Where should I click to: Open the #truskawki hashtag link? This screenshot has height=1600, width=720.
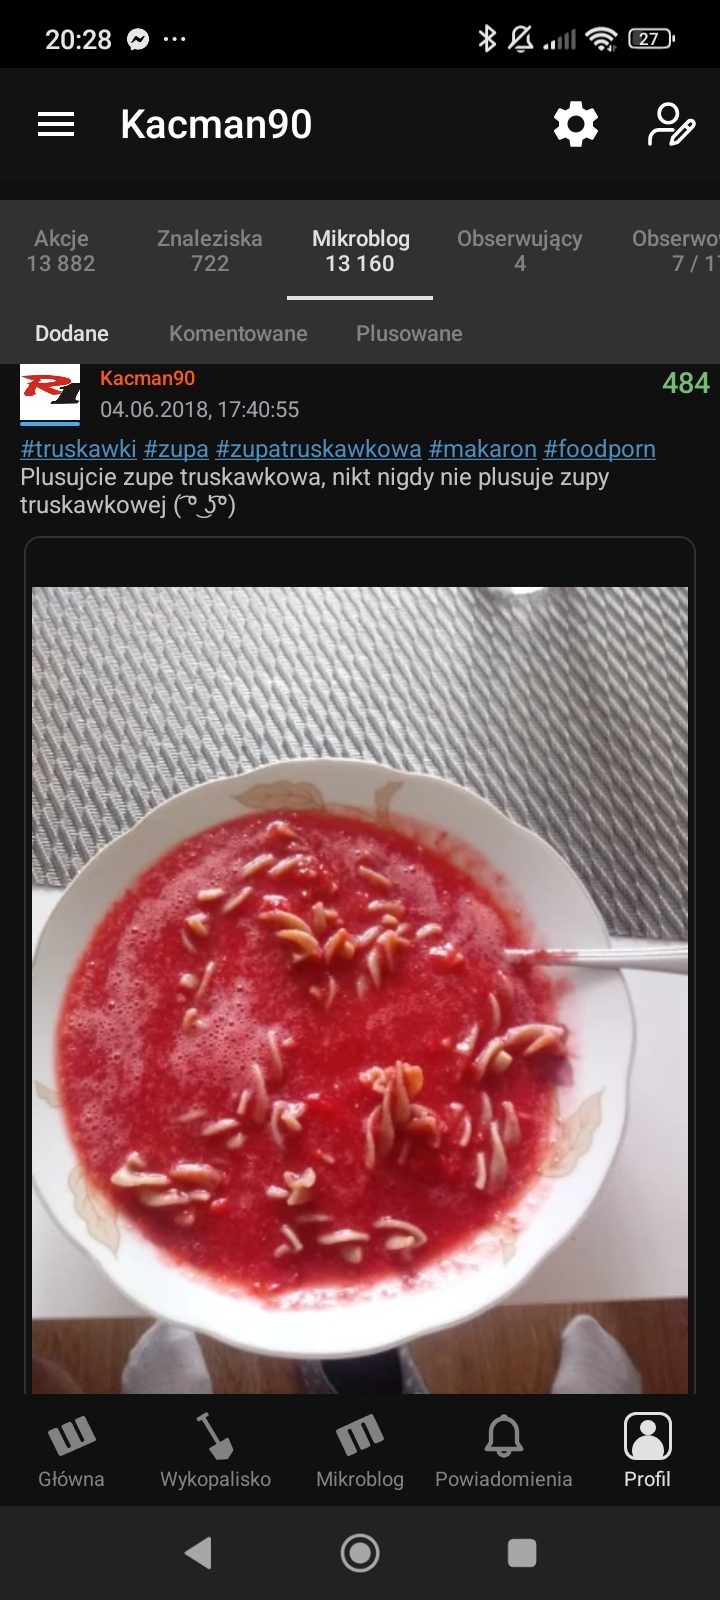click(78, 449)
